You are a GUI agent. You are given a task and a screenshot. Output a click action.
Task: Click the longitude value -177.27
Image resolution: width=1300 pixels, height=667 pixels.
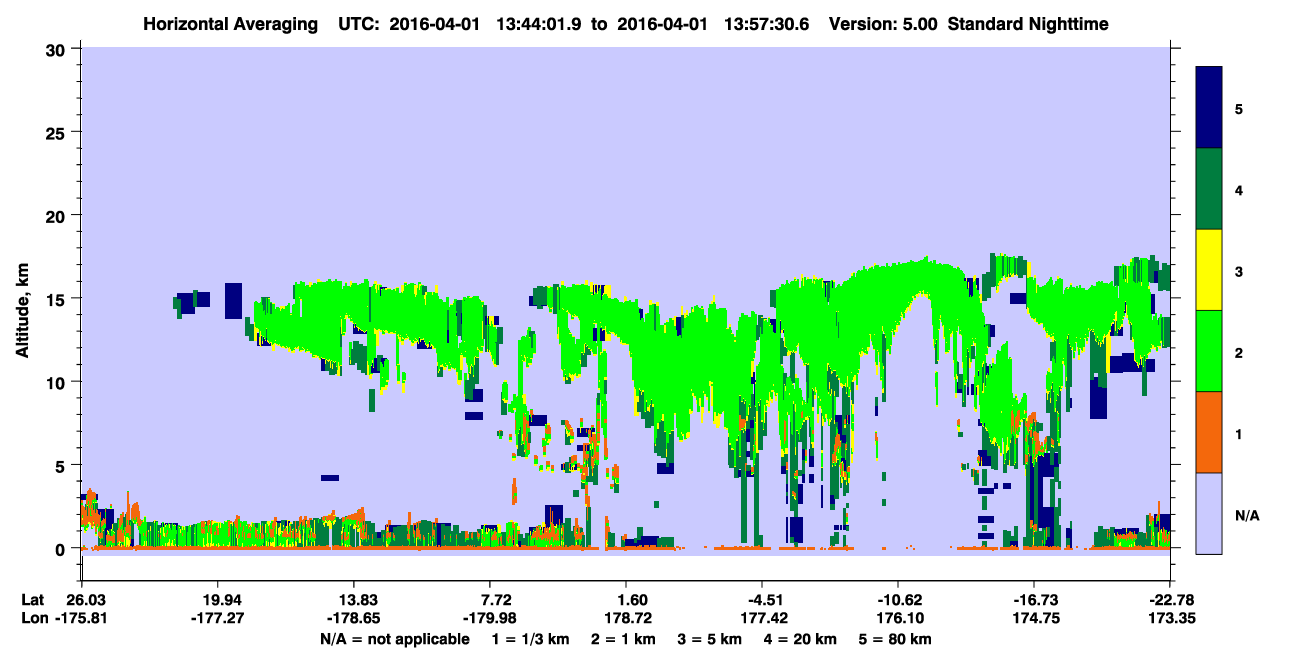[217, 618]
